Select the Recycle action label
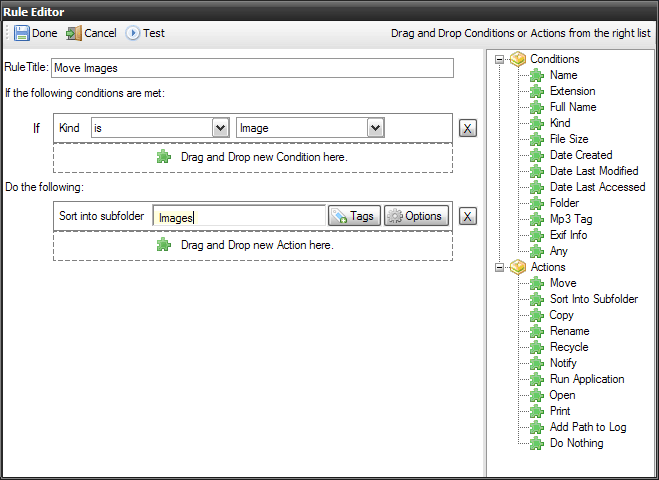 [x=569, y=348]
